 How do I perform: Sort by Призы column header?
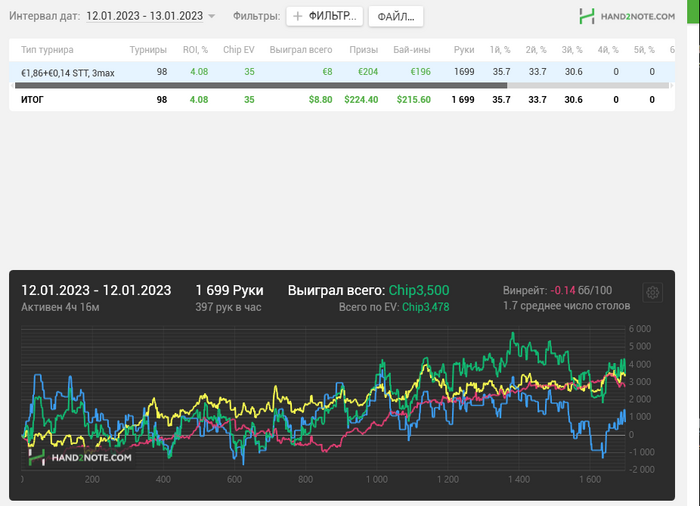pos(364,50)
